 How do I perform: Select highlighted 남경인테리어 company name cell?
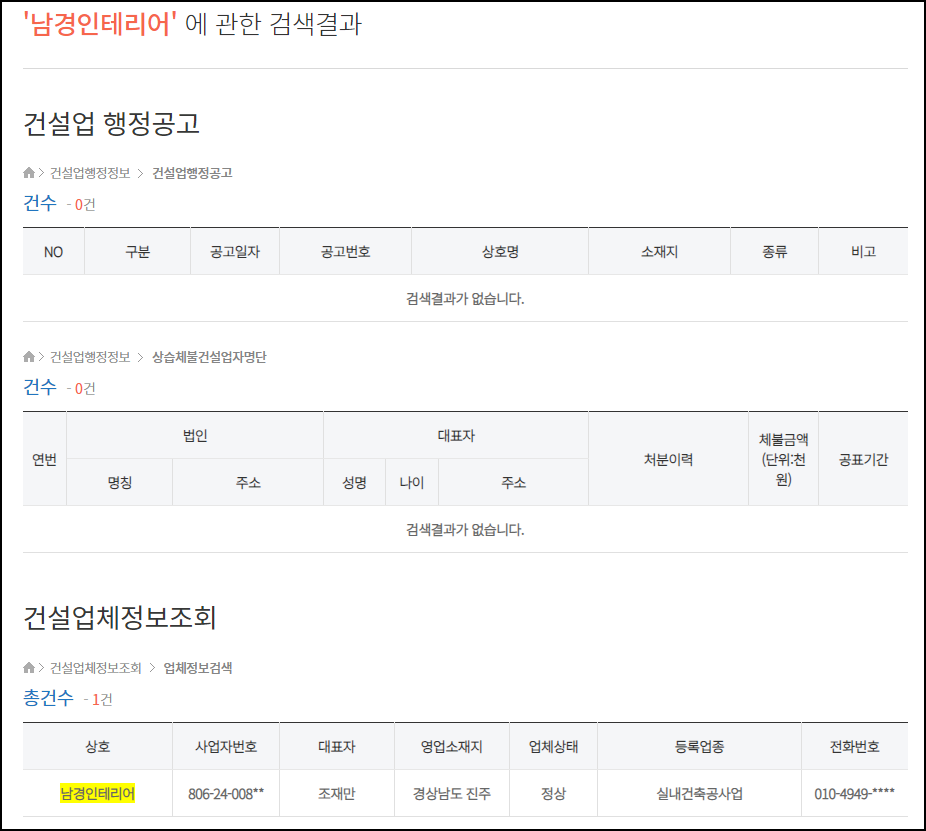[97, 793]
